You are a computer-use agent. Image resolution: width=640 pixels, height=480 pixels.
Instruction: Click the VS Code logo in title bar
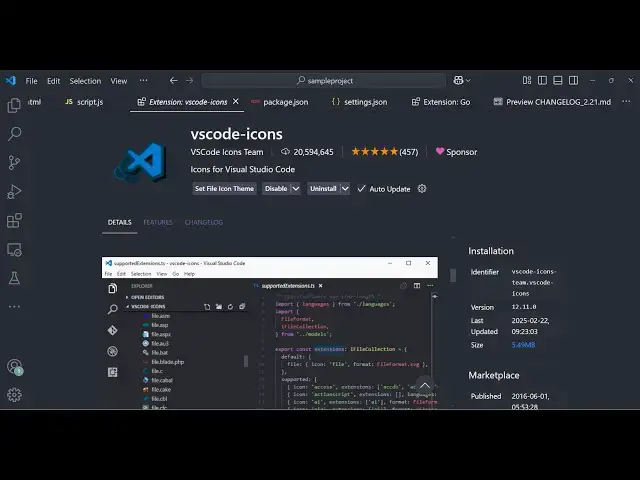pyautogui.click(x=11, y=80)
